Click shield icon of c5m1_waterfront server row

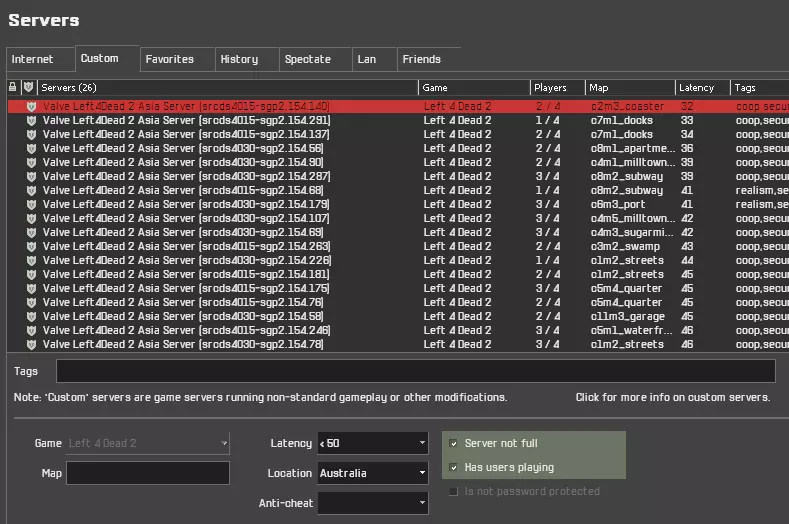32,330
